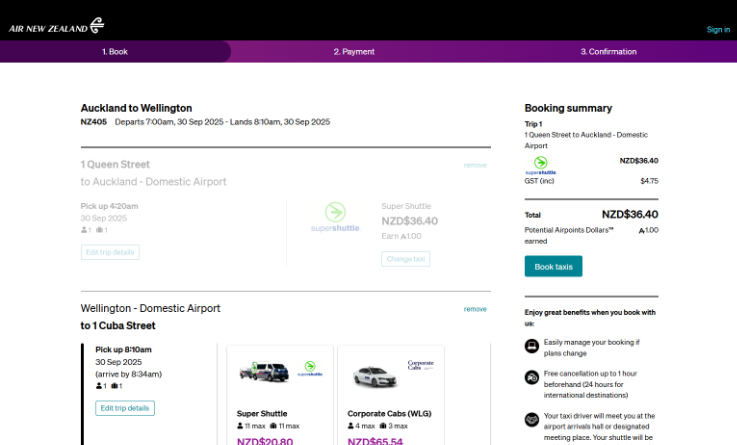This screenshot has width=737, height=445.
Task: Click the free cancellation benefit icon
Action: click(532, 378)
